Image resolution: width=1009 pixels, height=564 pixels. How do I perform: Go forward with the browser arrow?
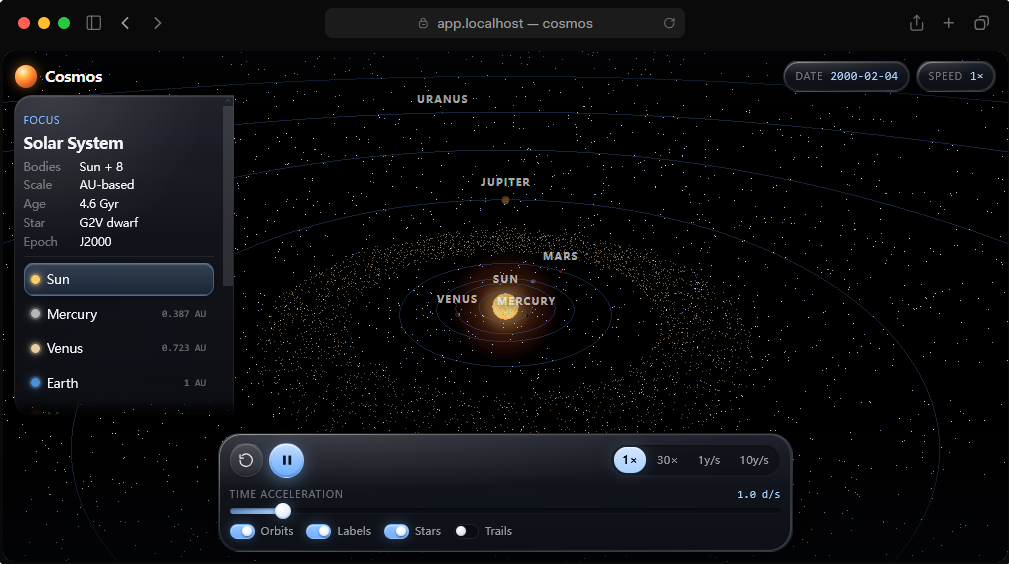point(158,23)
